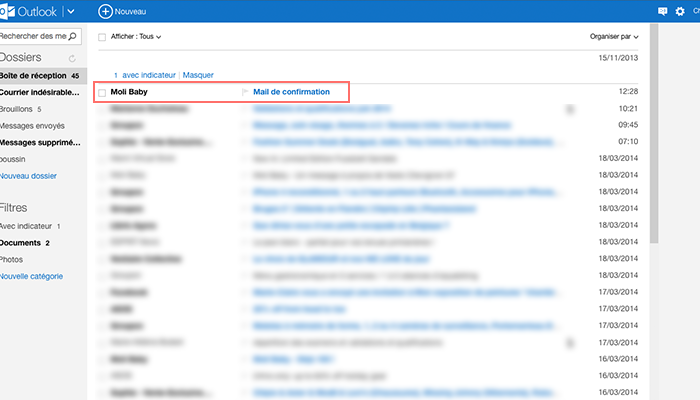This screenshot has height=400, width=700.
Task: Click the 12:28 timestamp of Moli Baby mail
Action: [628, 92]
